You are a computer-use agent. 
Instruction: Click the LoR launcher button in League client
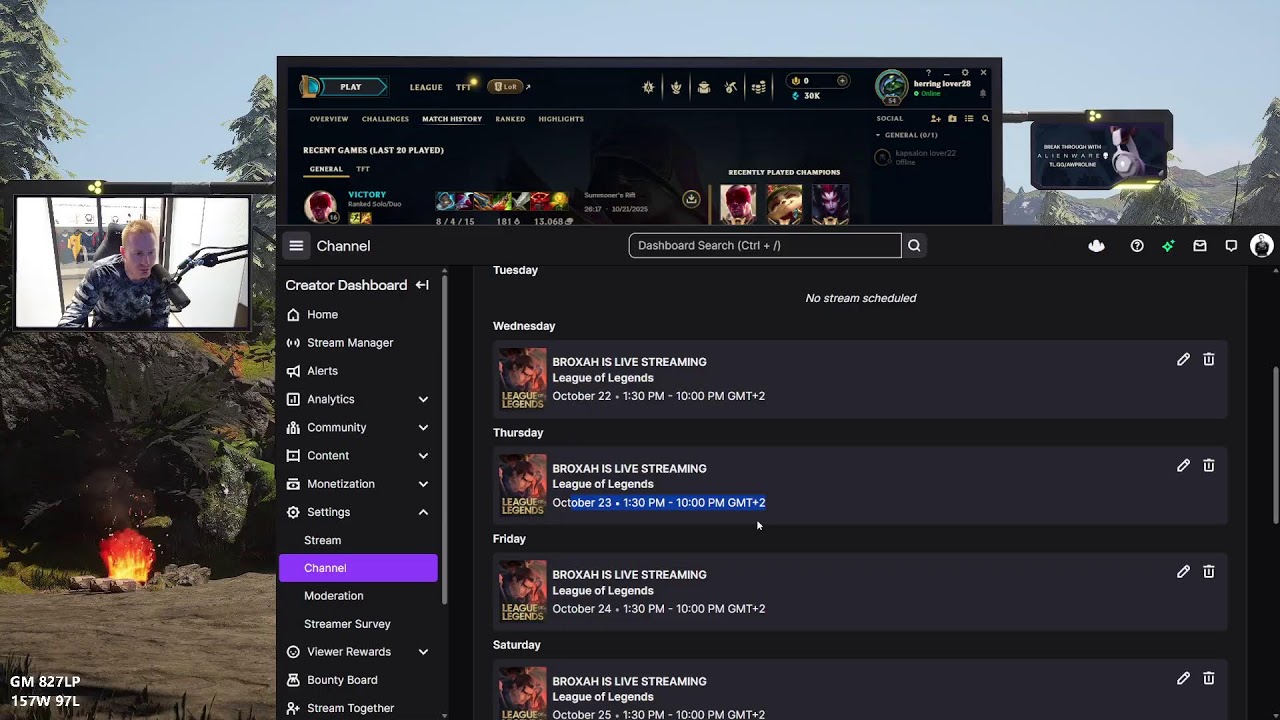point(507,87)
